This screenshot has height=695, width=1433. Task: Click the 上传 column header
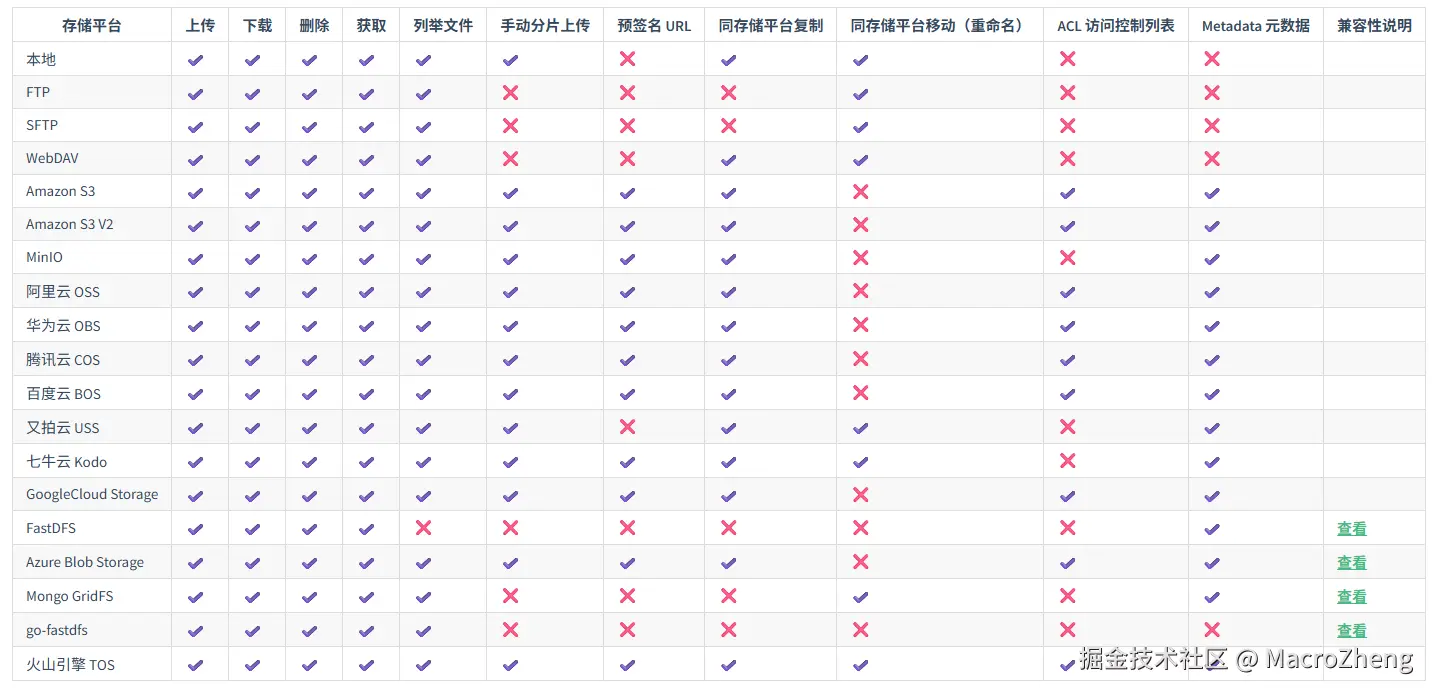pyautogui.click(x=200, y=25)
